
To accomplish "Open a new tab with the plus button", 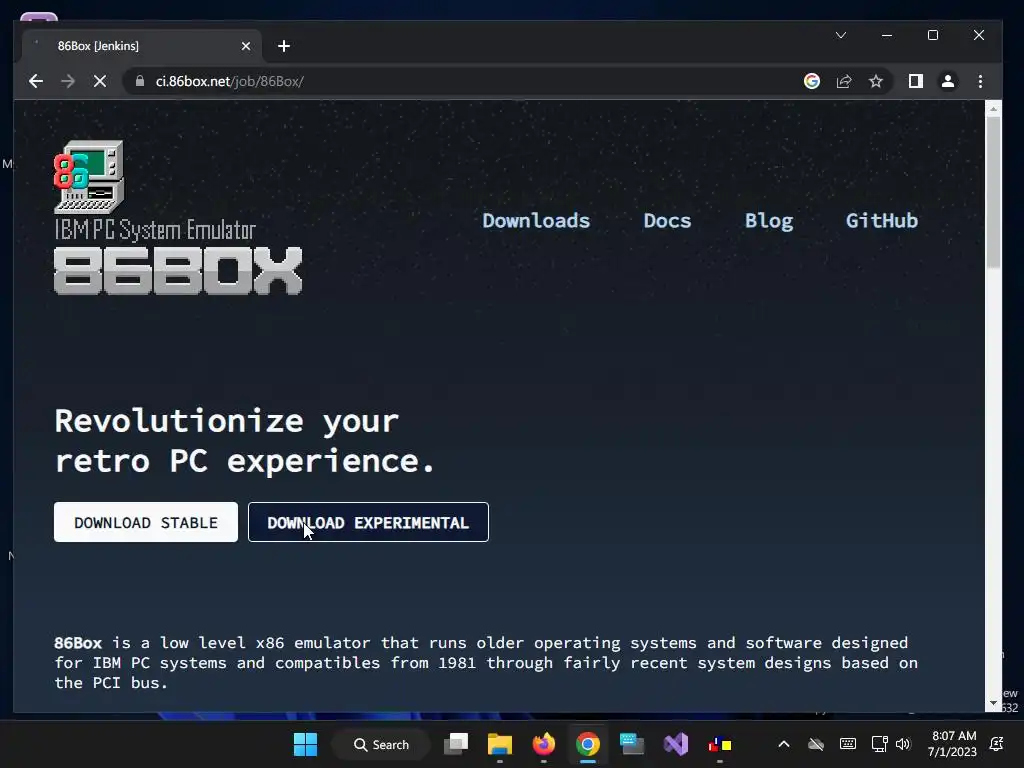I will click(283, 46).
